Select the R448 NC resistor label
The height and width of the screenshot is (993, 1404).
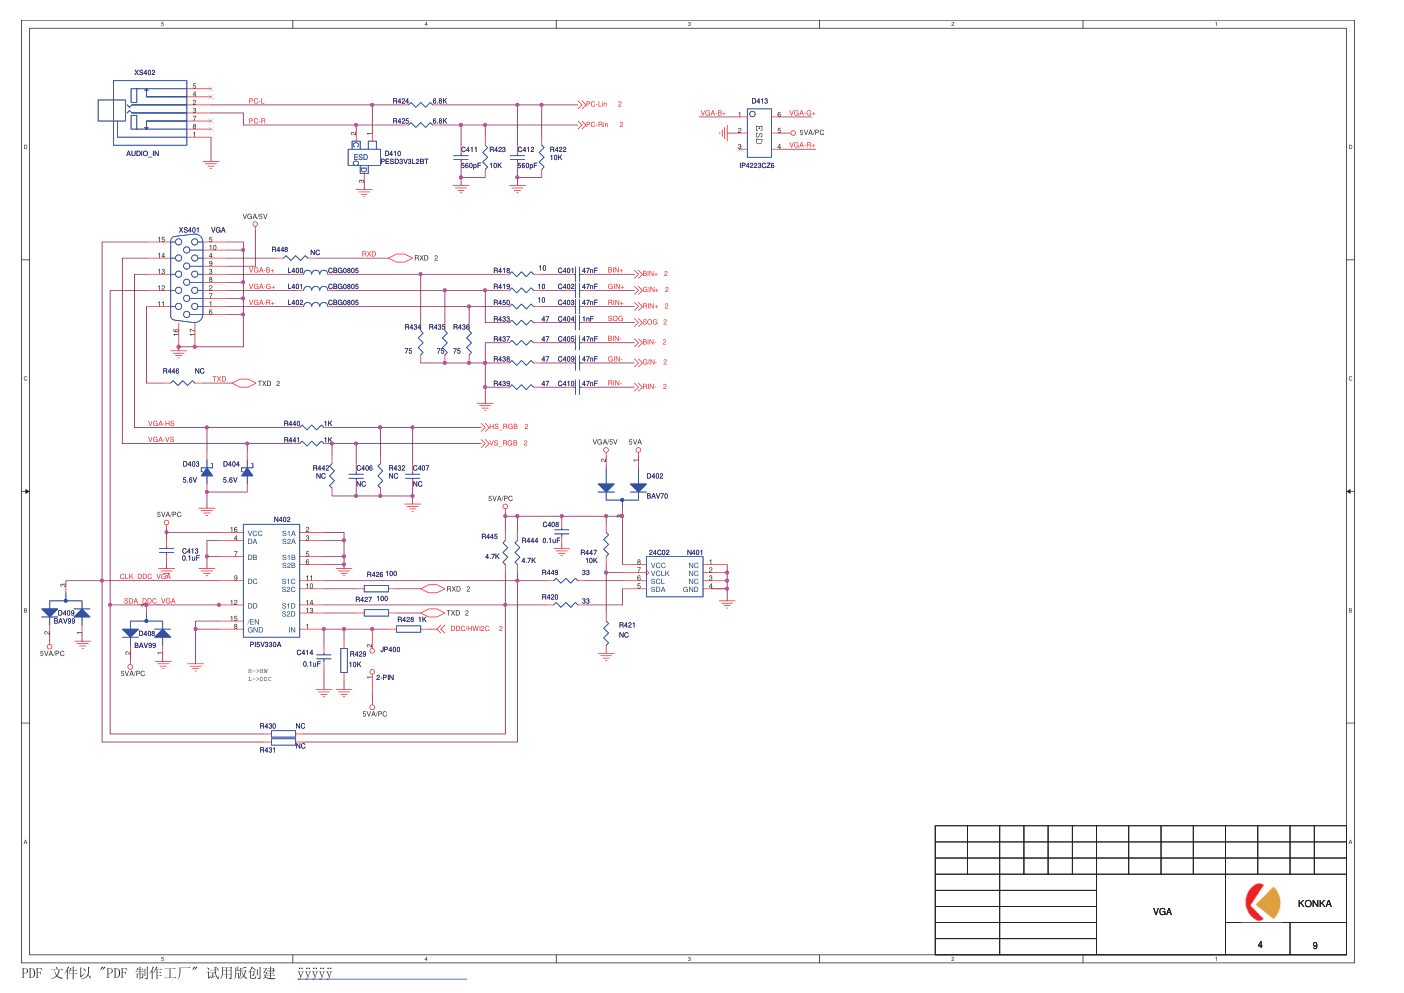point(280,250)
